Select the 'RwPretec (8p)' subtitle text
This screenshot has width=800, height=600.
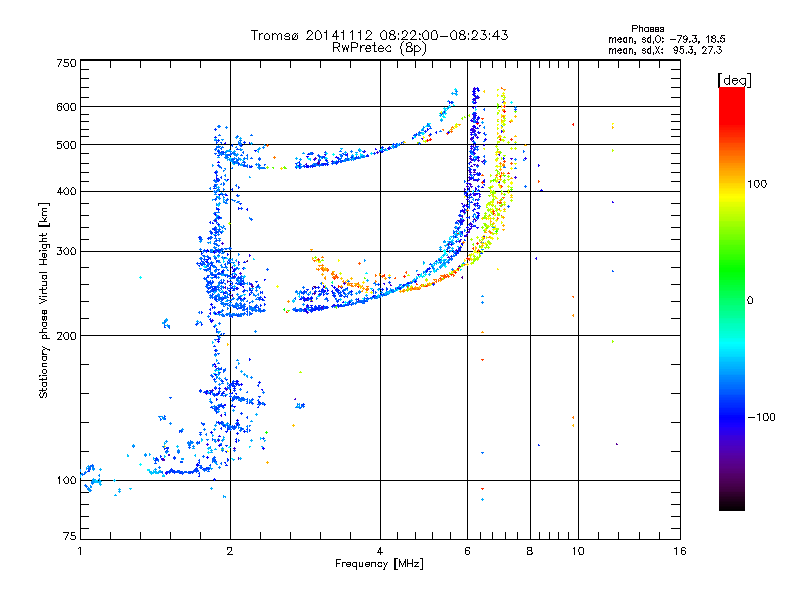[379, 48]
